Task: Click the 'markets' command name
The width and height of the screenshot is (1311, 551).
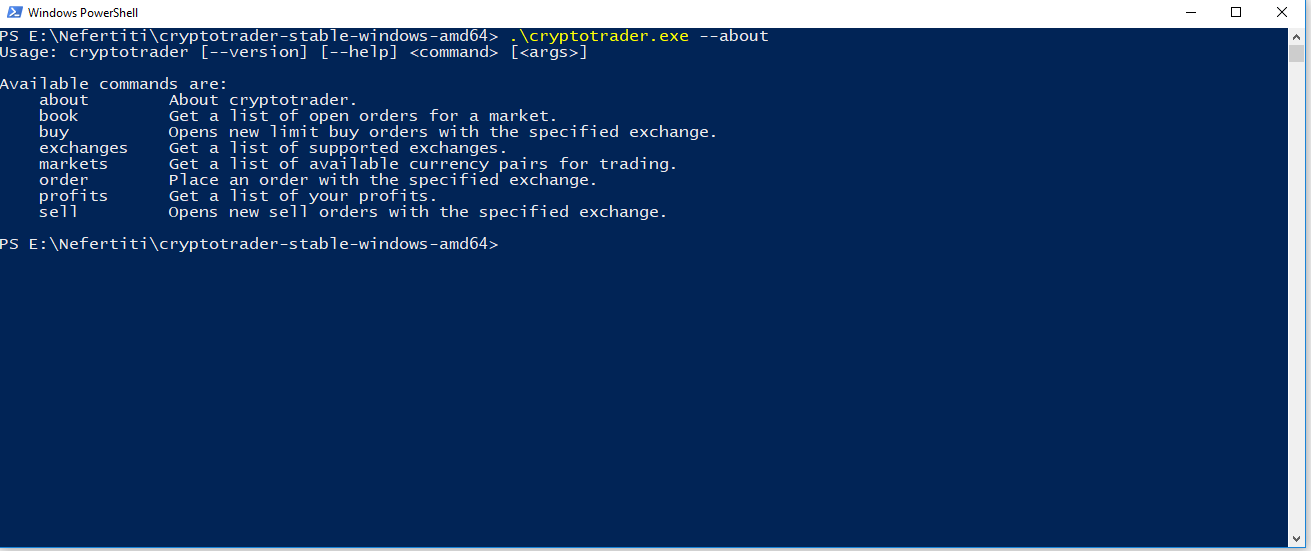Action: pyautogui.click(x=73, y=164)
